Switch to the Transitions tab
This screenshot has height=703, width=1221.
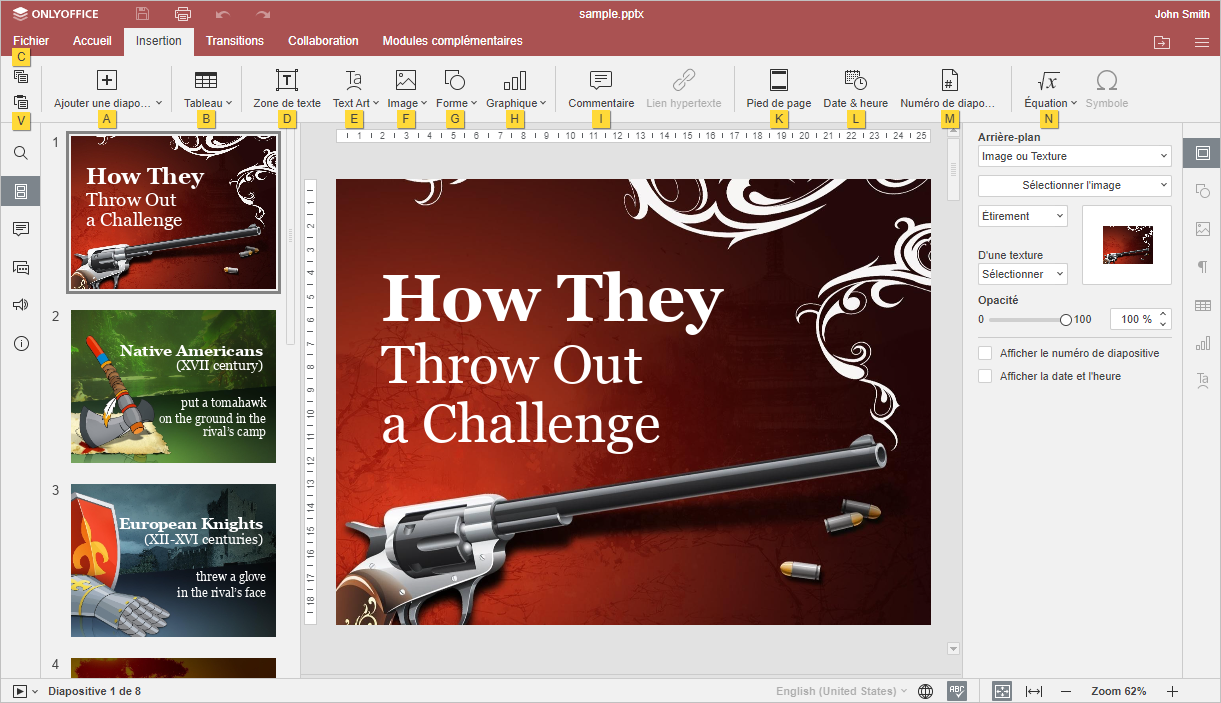coord(235,41)
